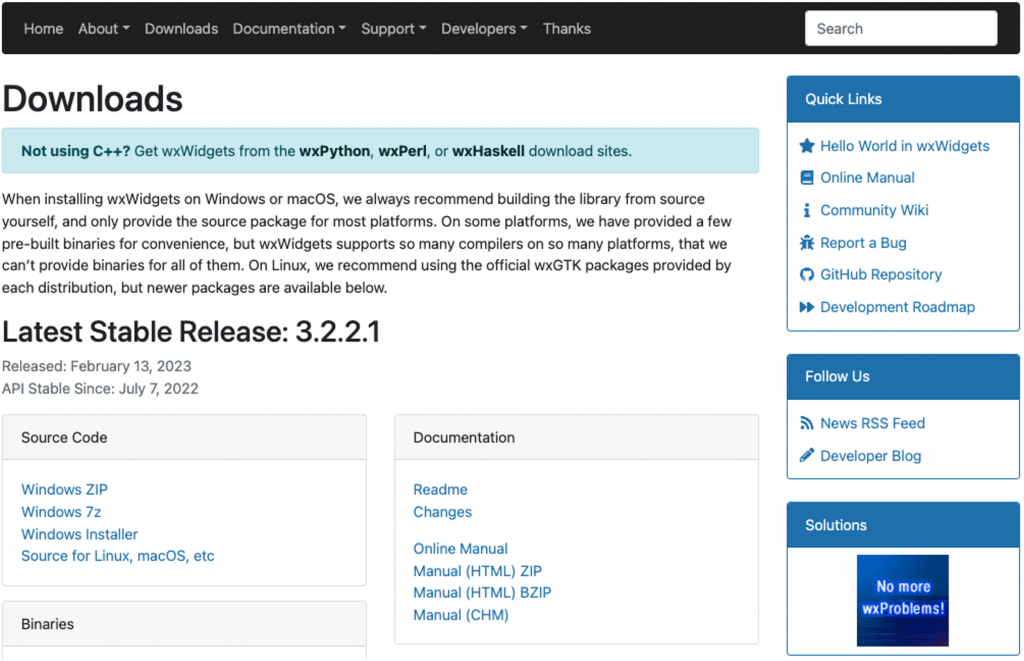Select Downloads in the top navigation bar
Screen dimensions: 1024x661
click(181, 29)
